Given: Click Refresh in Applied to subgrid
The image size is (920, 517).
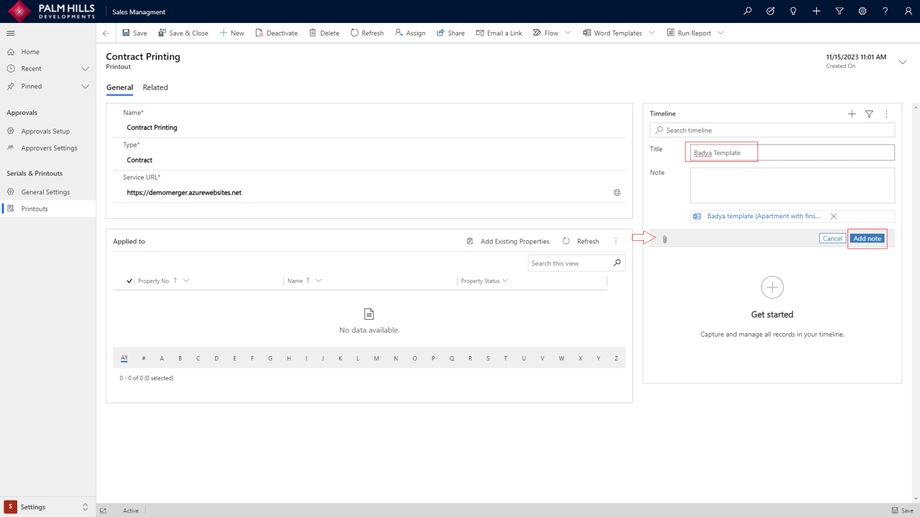Looking at the screenshot, I should coord(581,241).
